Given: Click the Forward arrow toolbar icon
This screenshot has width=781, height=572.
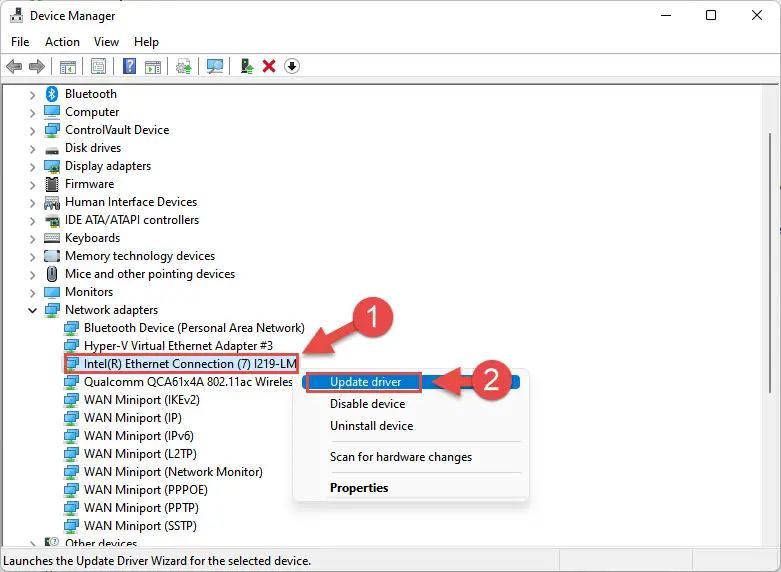Looking at the screenshot, I should 37,66.
